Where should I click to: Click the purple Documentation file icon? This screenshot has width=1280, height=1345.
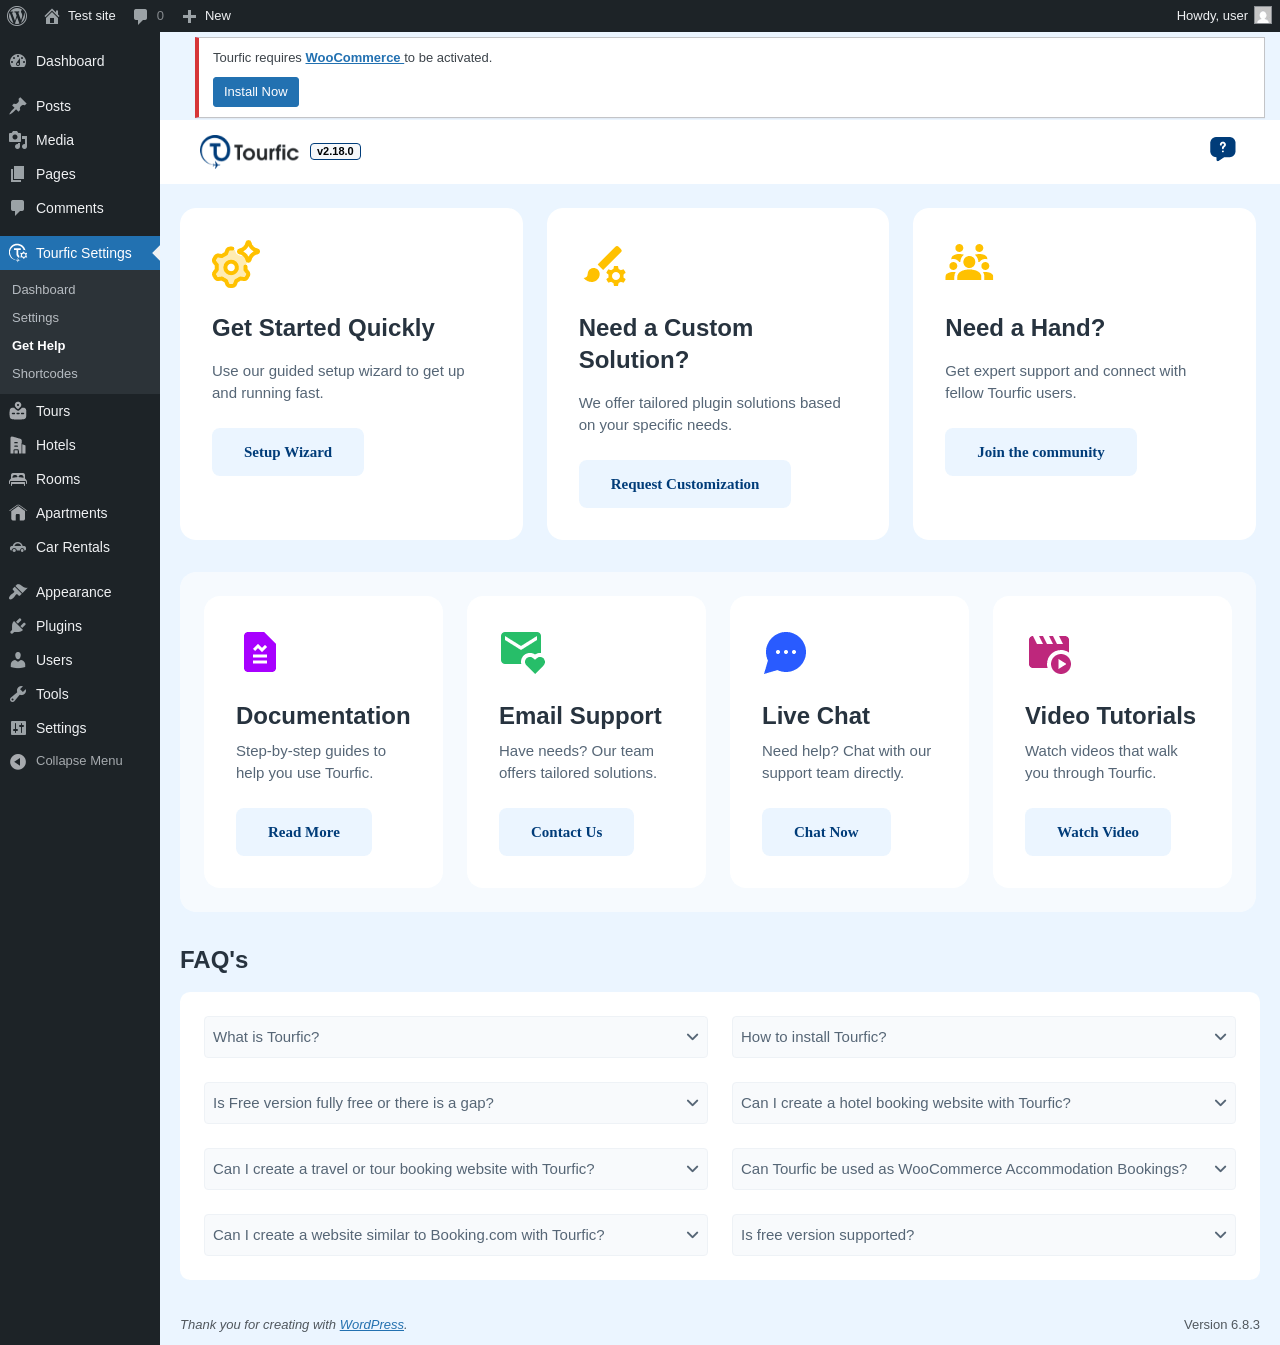[260, 652]
